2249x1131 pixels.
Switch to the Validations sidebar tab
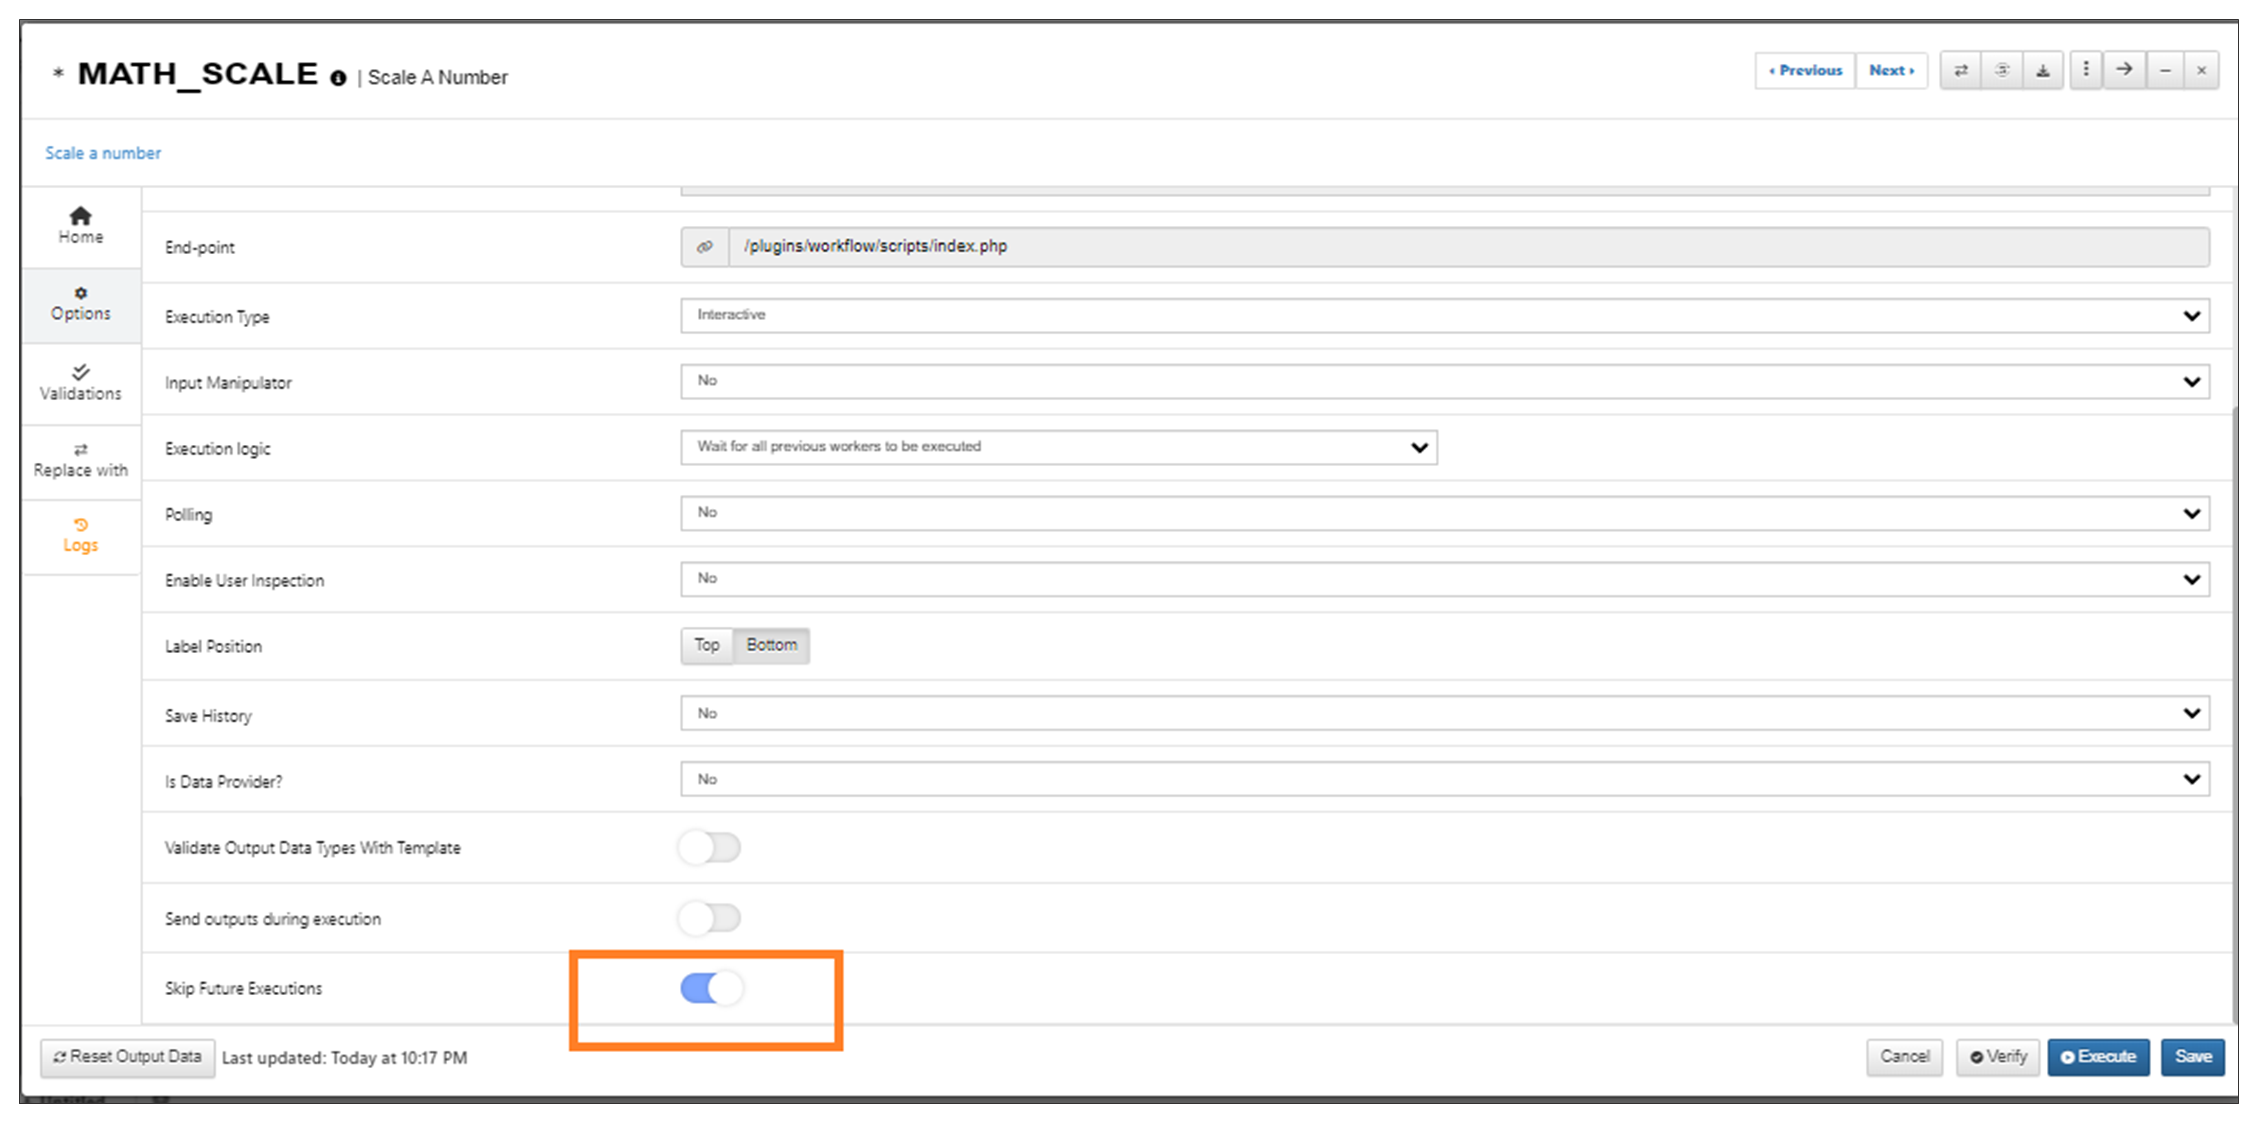81,384
